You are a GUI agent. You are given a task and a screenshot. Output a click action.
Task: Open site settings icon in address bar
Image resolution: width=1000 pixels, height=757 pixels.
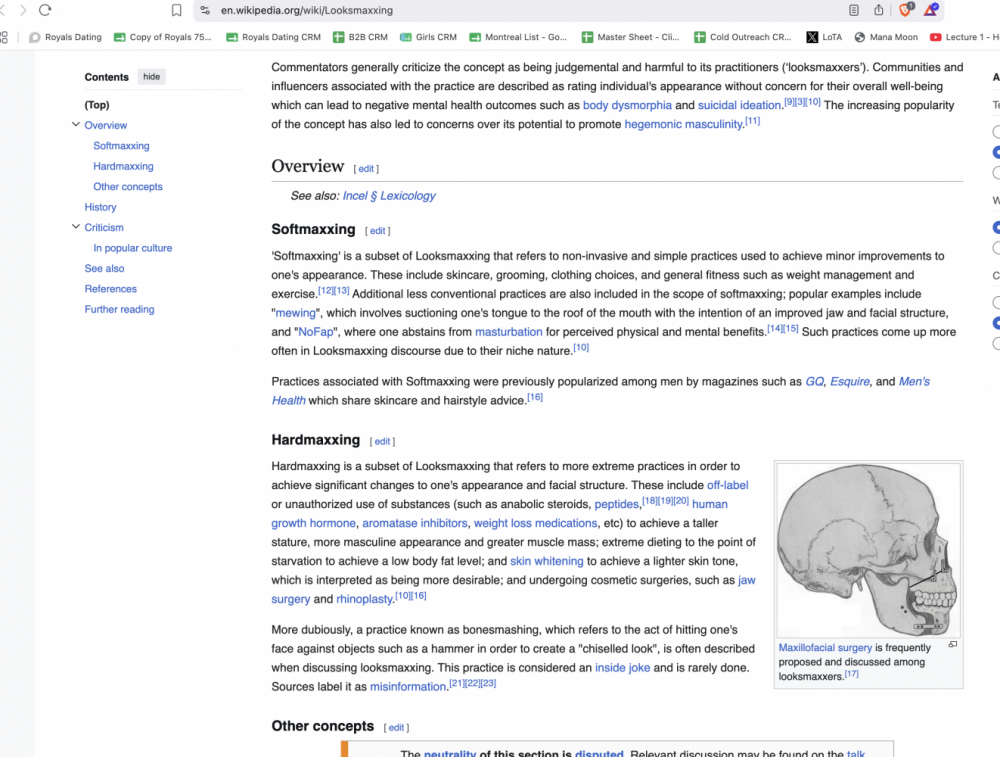coord(205,10)
